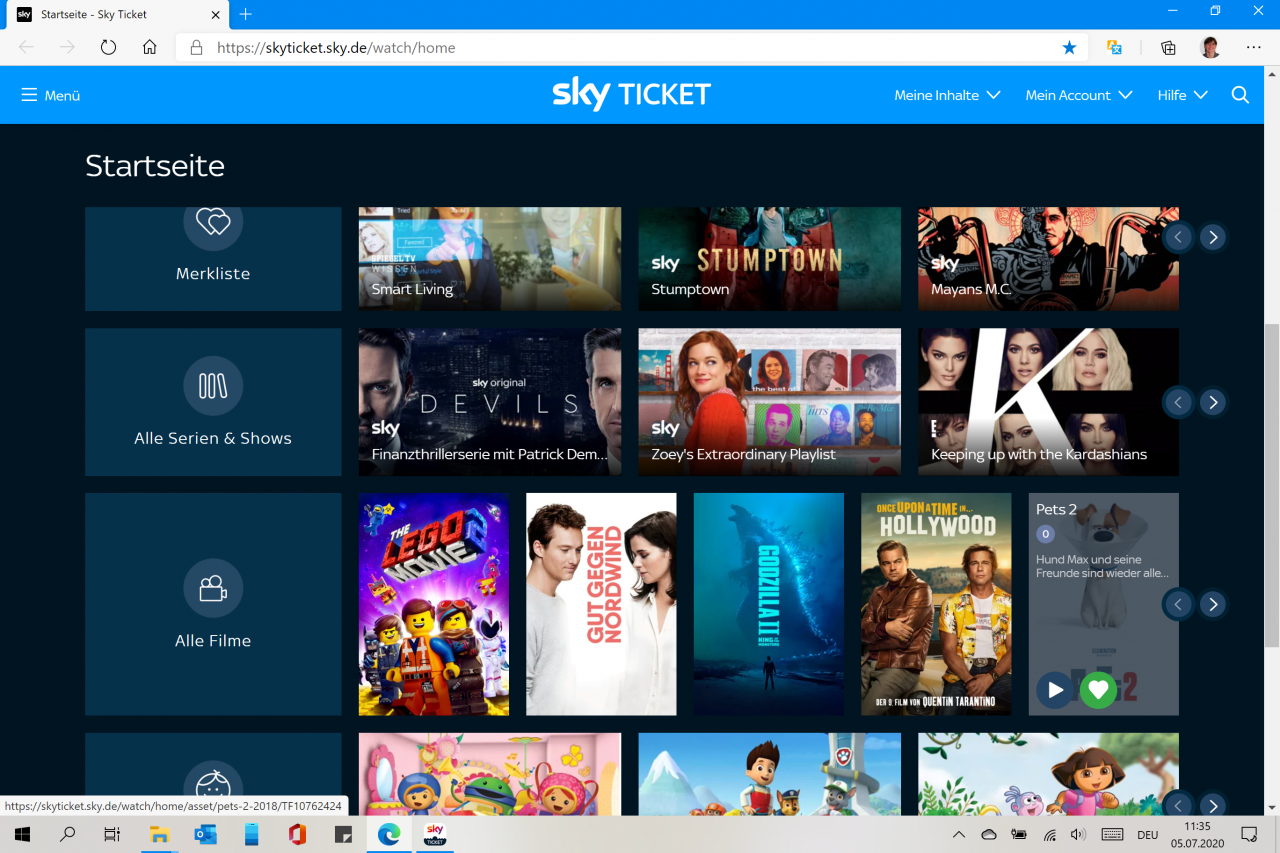The image size is (1280, 853).
Task: Open browser profile avatar
Action: pos(1211,47)
